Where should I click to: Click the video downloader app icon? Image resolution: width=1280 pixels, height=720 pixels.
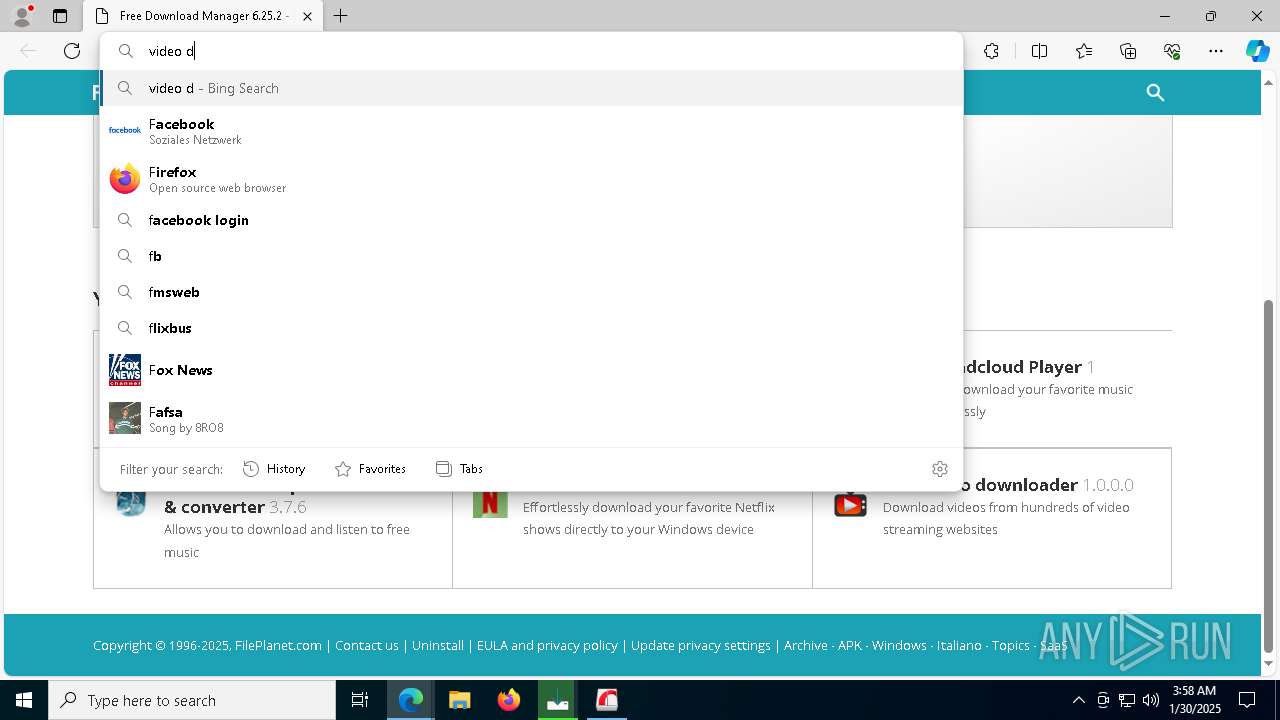pos(850,504)
